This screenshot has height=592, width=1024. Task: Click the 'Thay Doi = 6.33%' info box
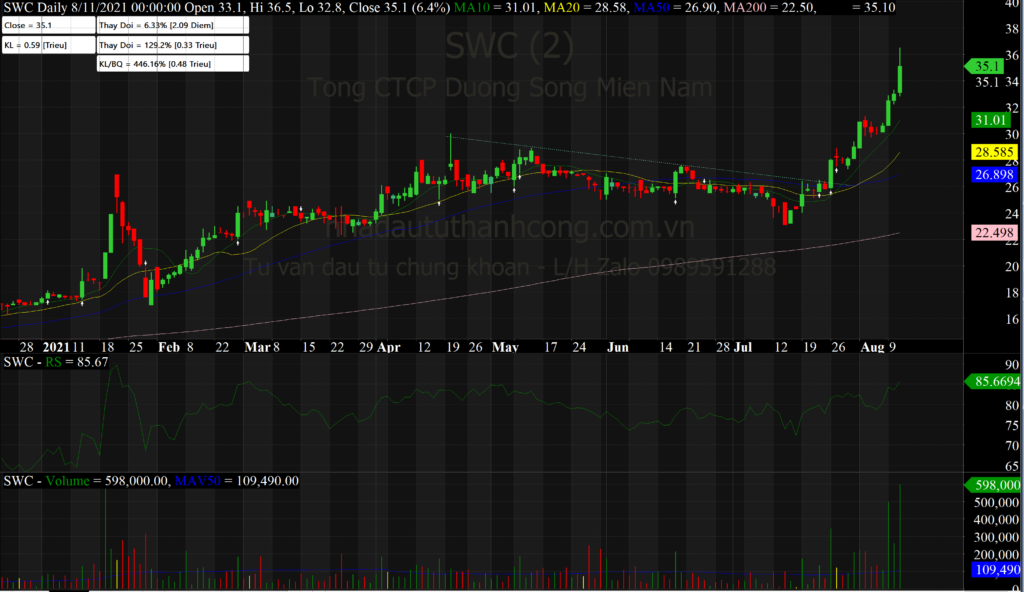(x=170, y=24)
